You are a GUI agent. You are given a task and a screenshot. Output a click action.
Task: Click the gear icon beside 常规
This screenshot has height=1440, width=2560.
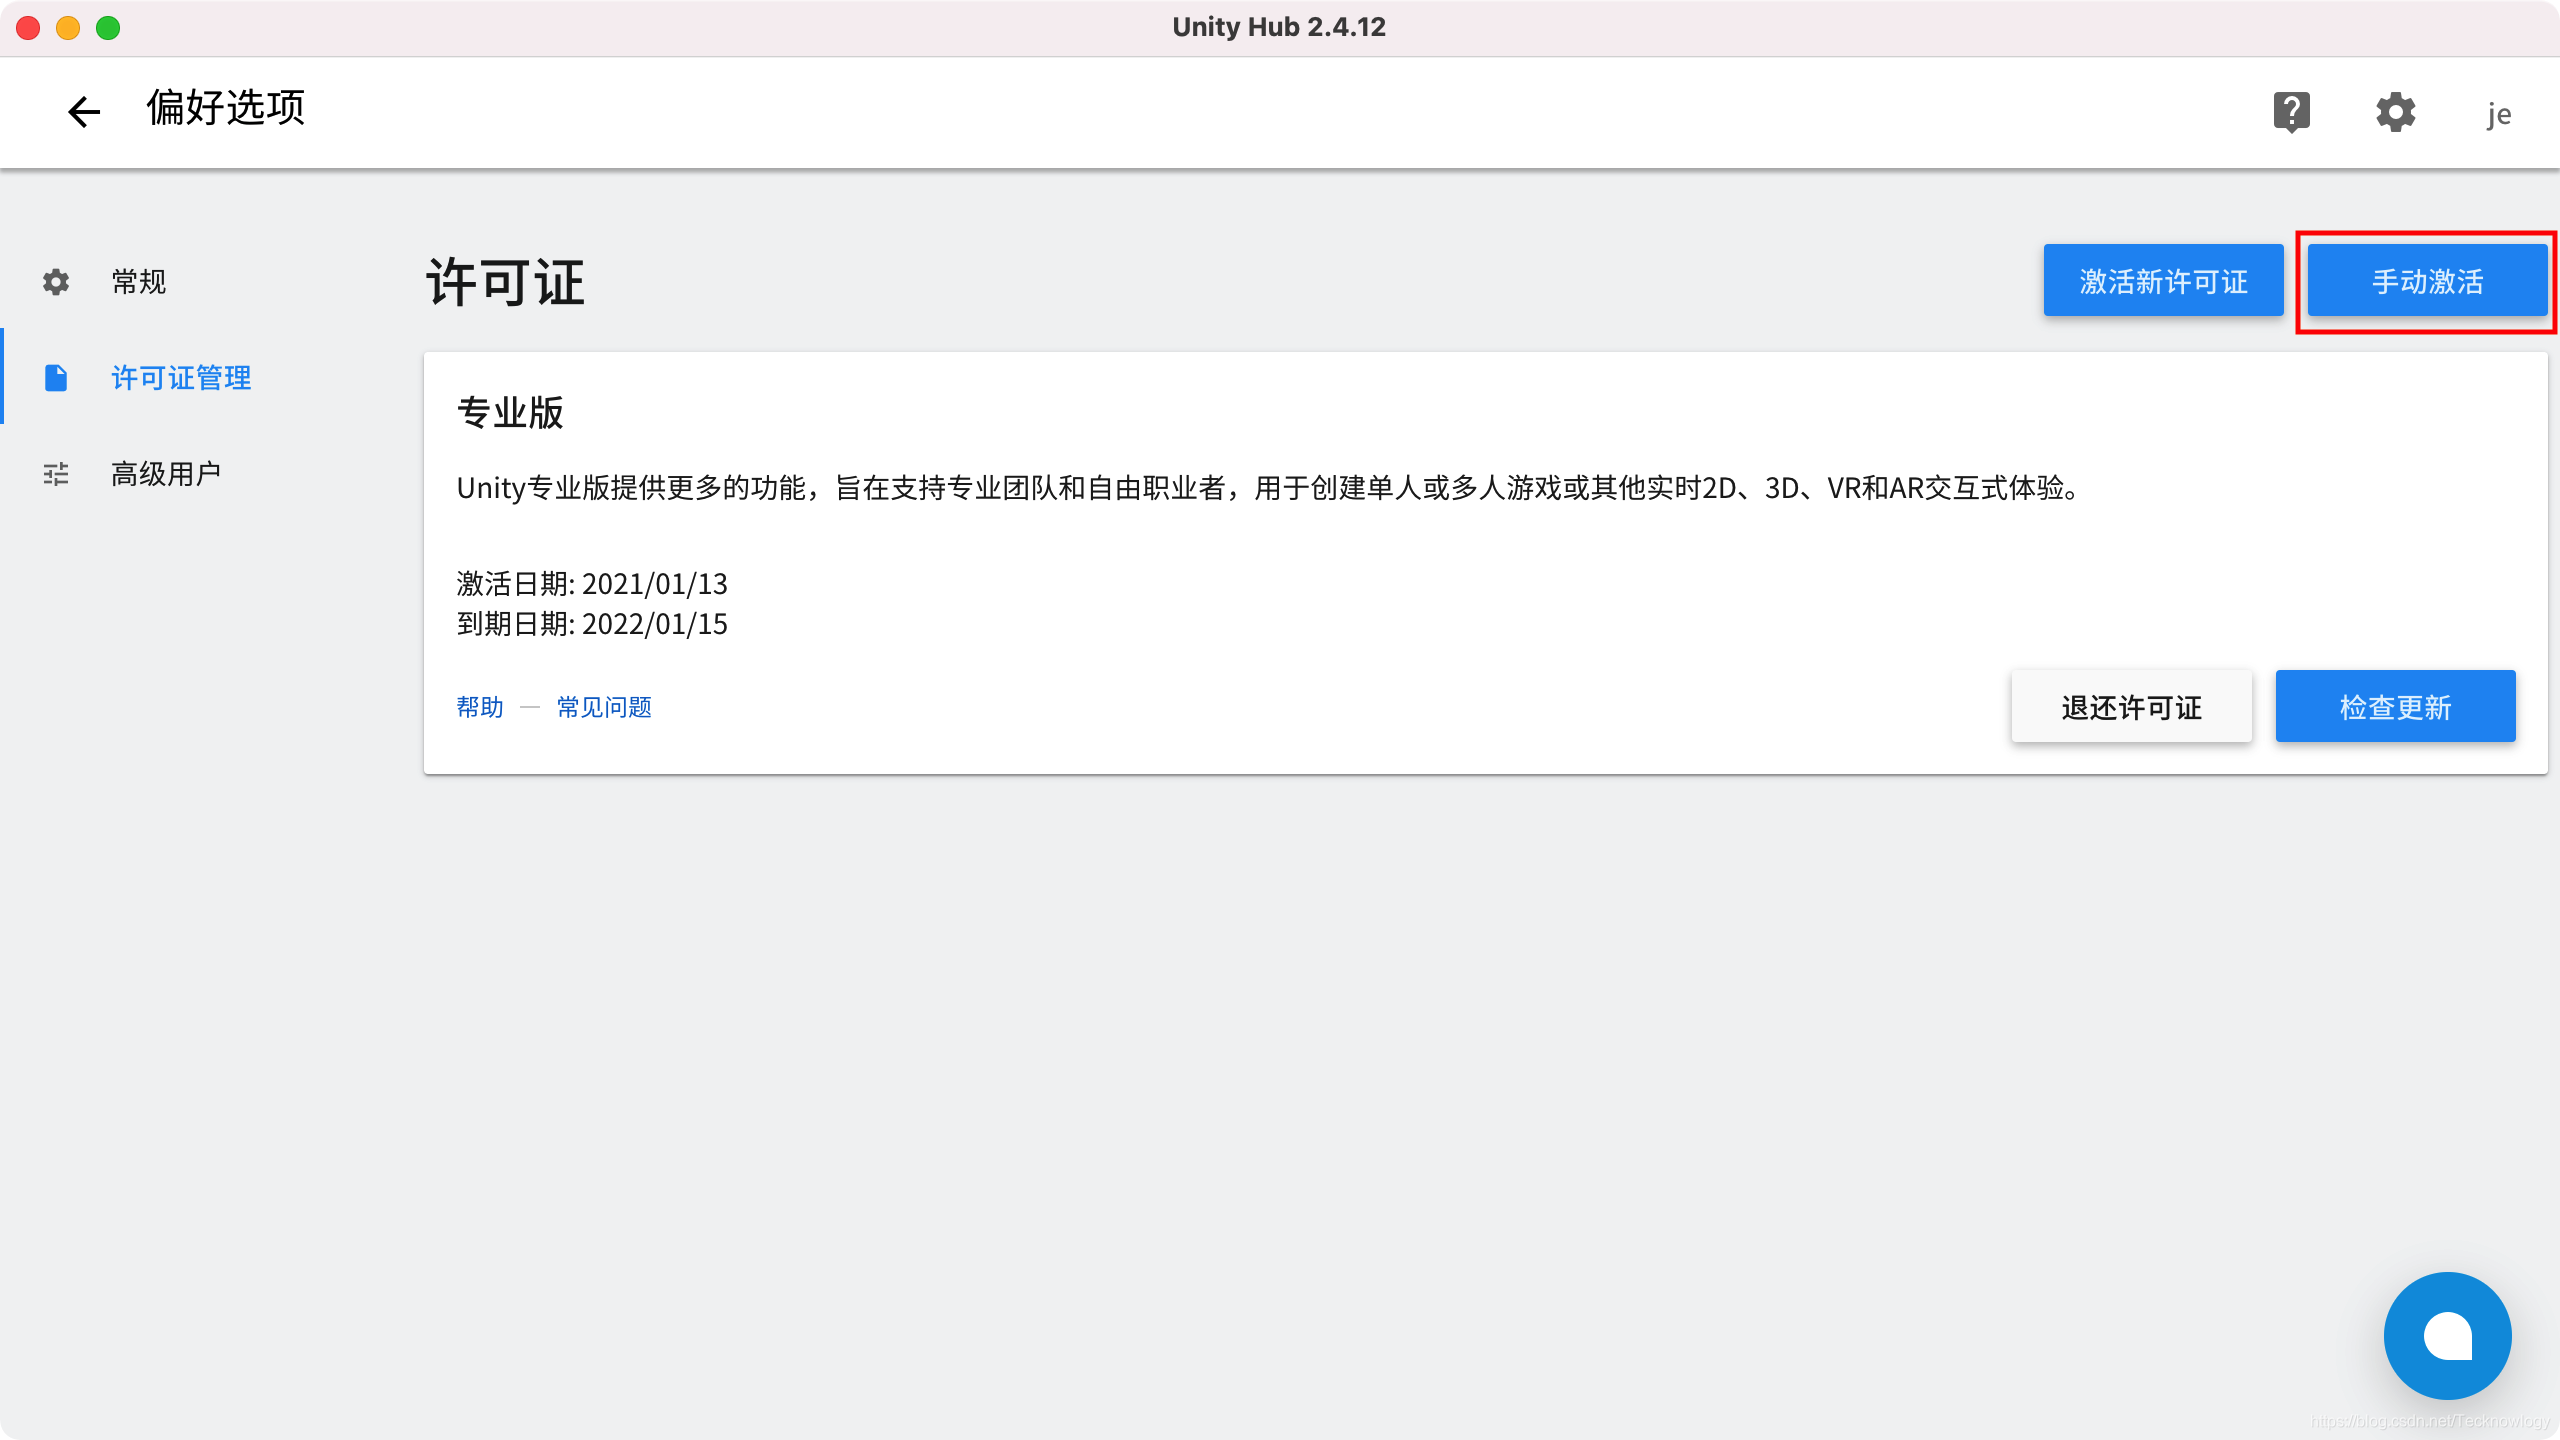click(x=56, y=282)
